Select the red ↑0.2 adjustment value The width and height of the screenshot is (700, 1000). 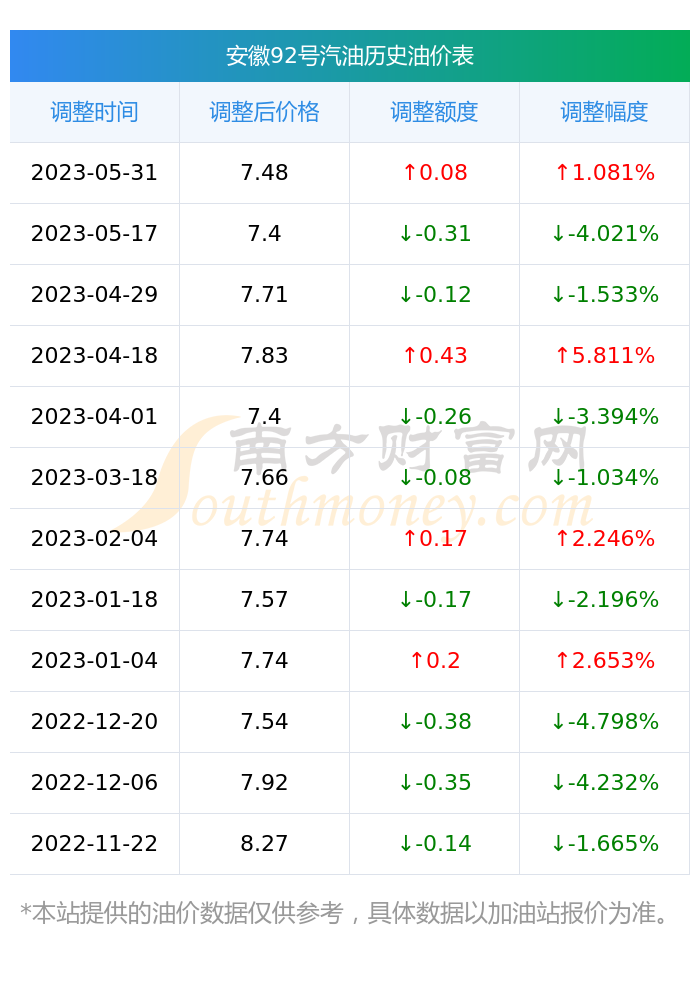point(435,661)
